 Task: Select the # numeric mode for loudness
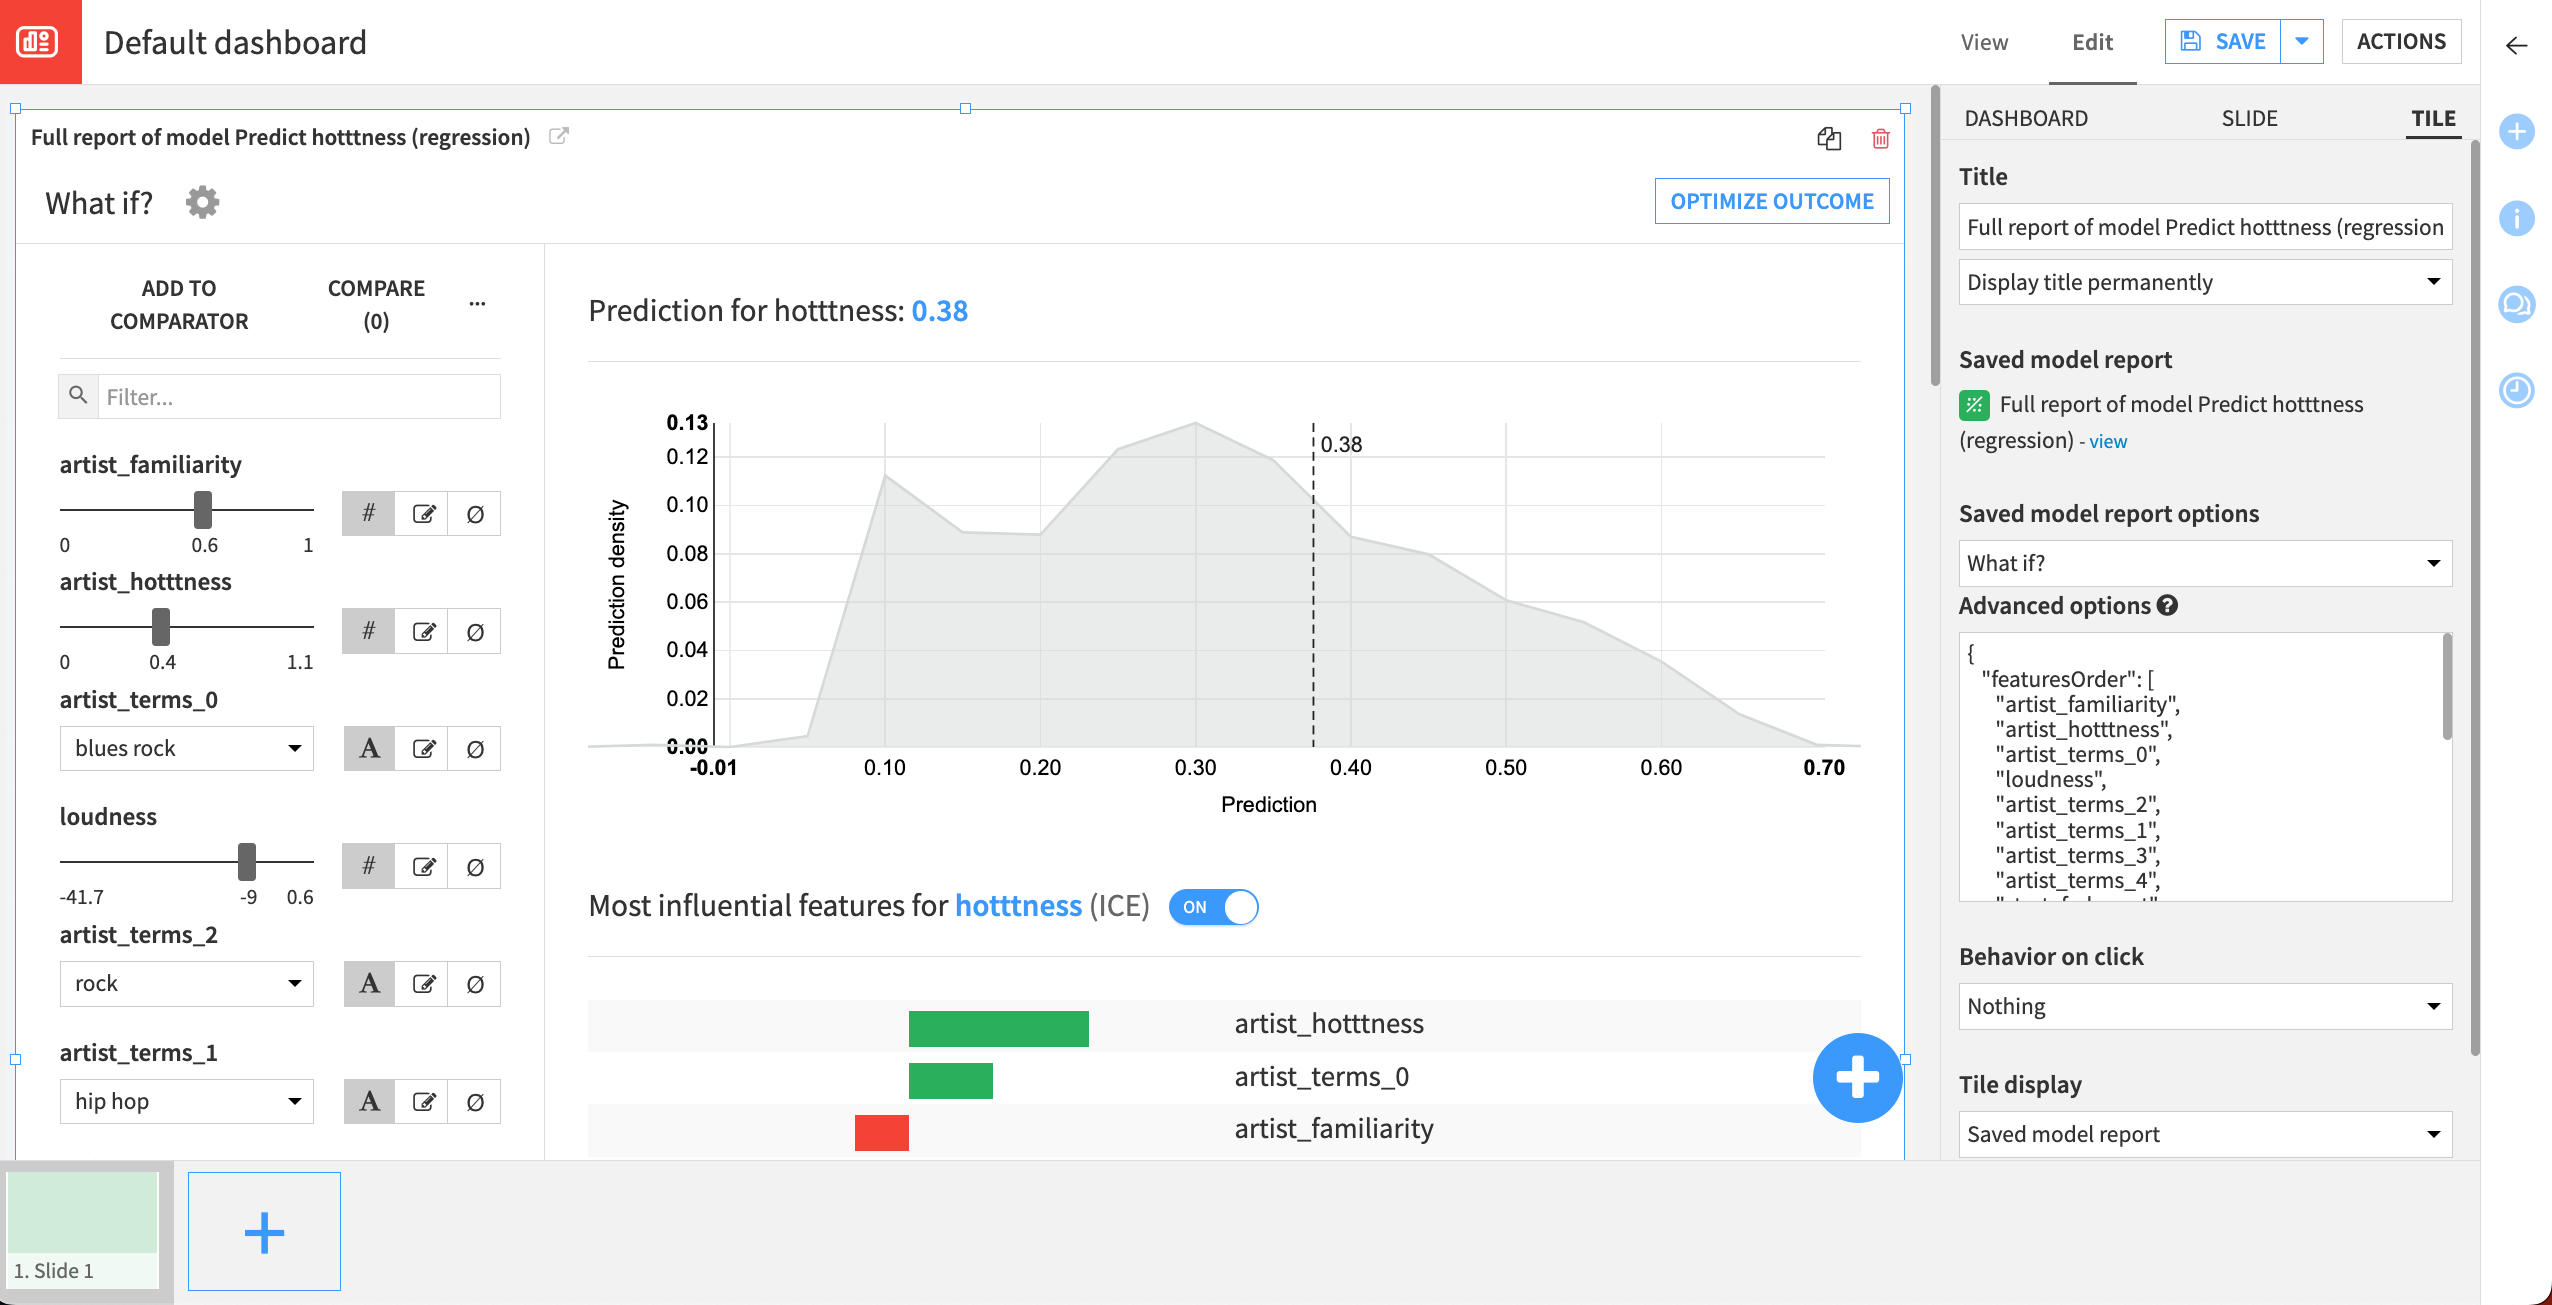click(x=368, y=866)
